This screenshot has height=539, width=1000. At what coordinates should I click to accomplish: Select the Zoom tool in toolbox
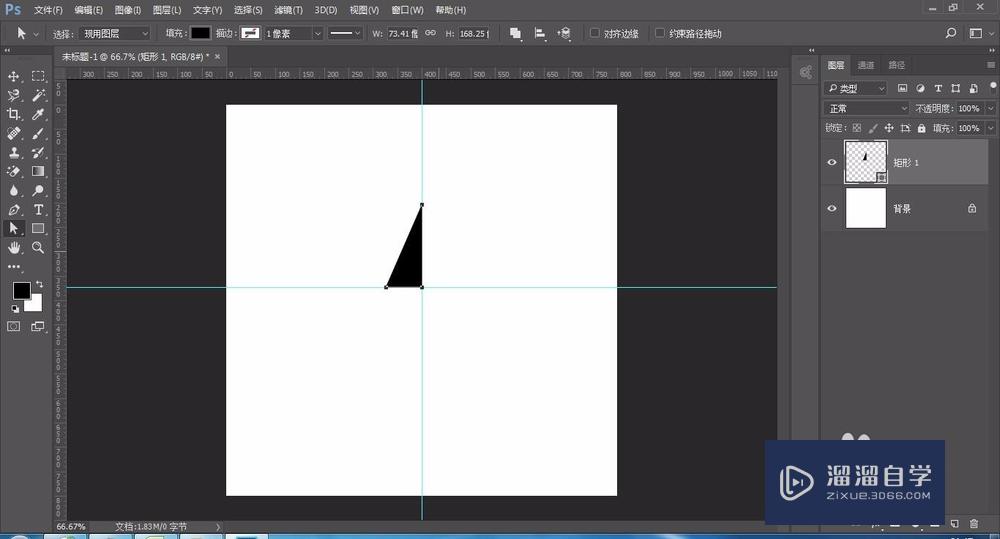(39, 247)
